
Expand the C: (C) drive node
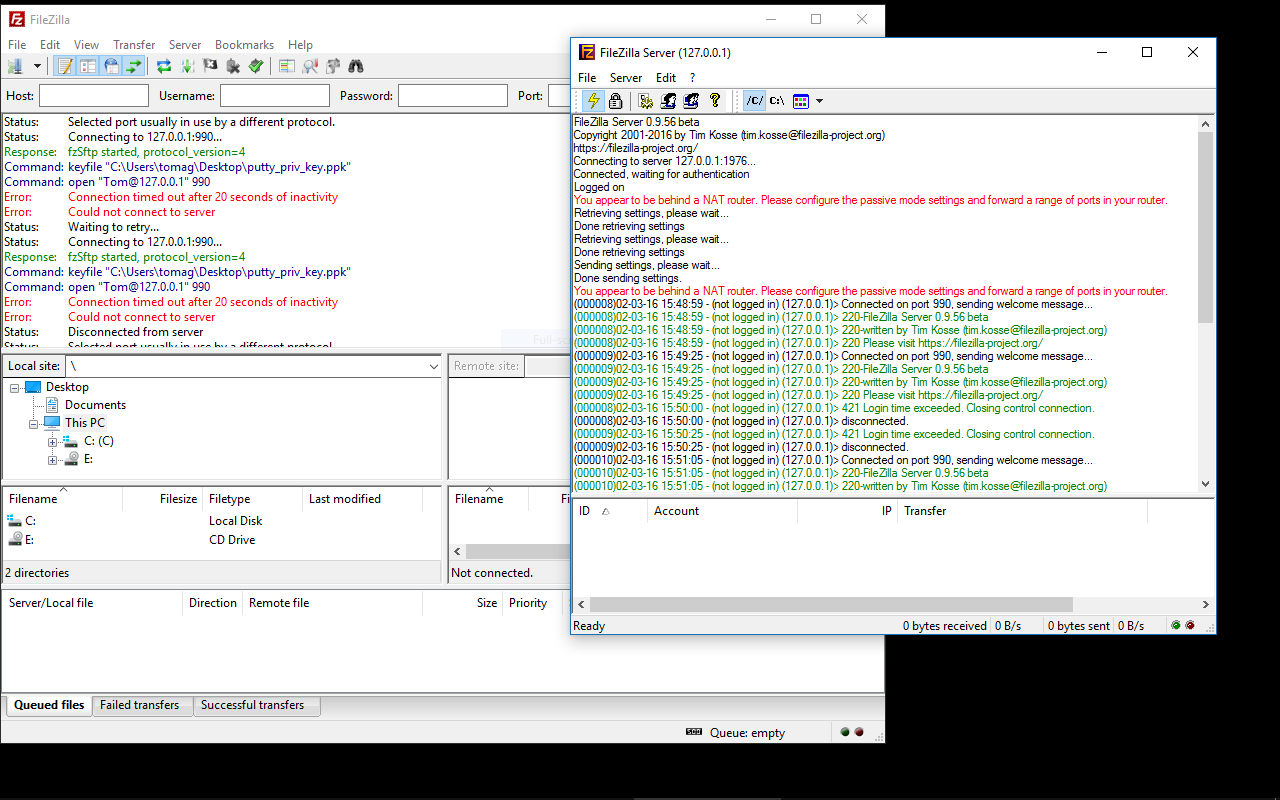click(53, 442)
